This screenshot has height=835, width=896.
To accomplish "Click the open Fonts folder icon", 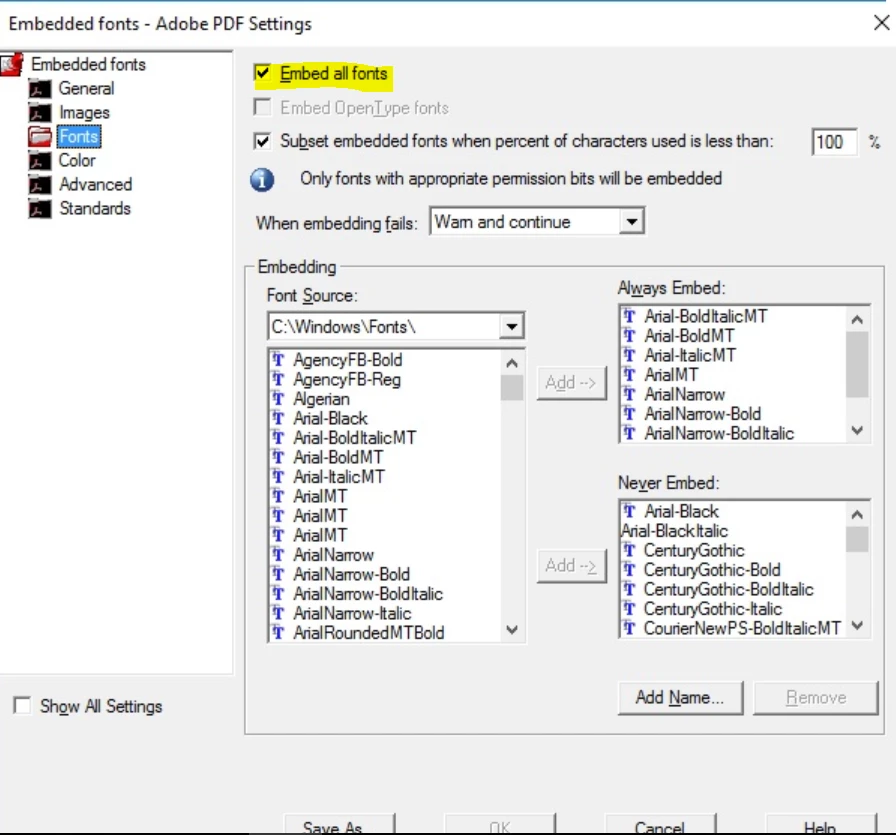I will click(x=40, y=137).
